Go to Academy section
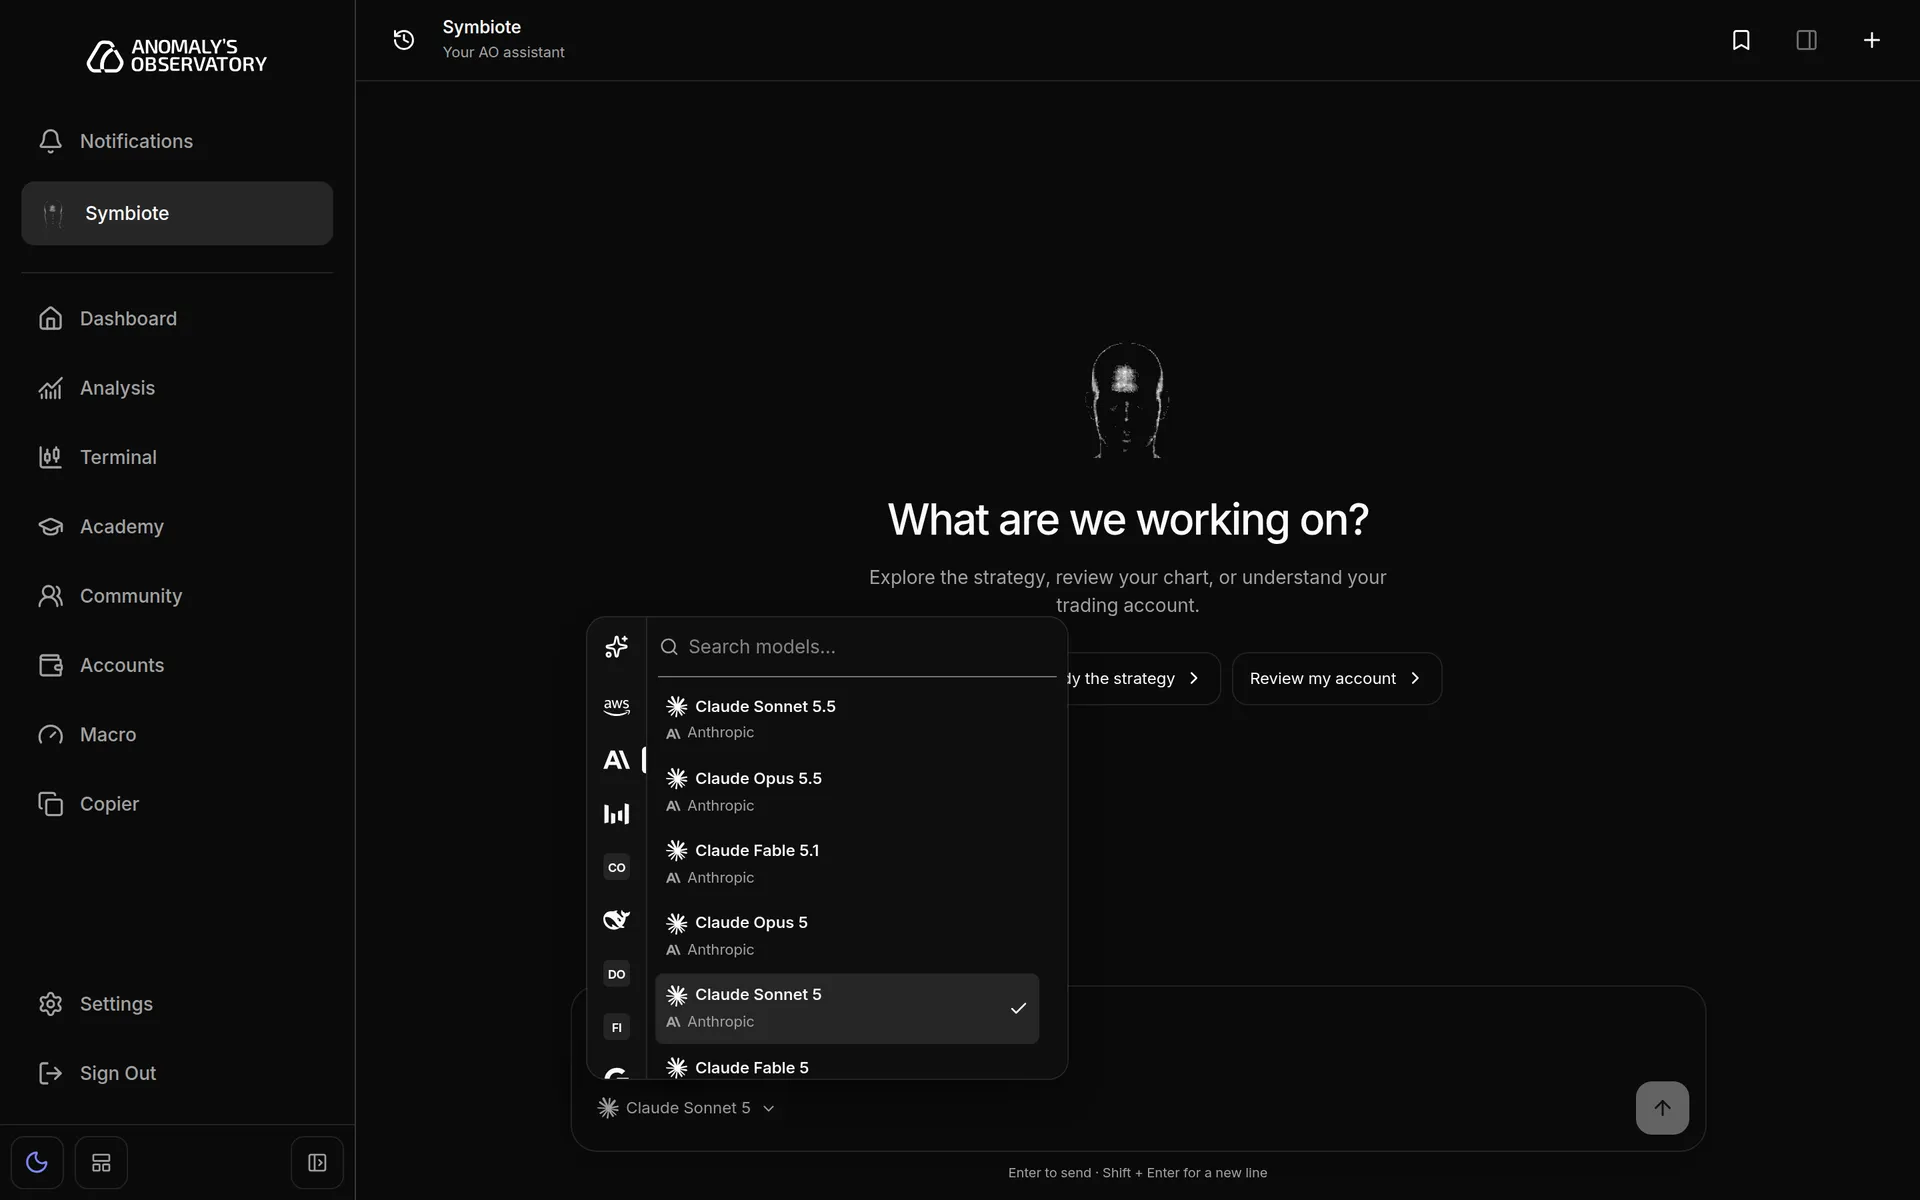Image resolution: width=1920 pixels, height=1200 pixels. coord(177,527)
